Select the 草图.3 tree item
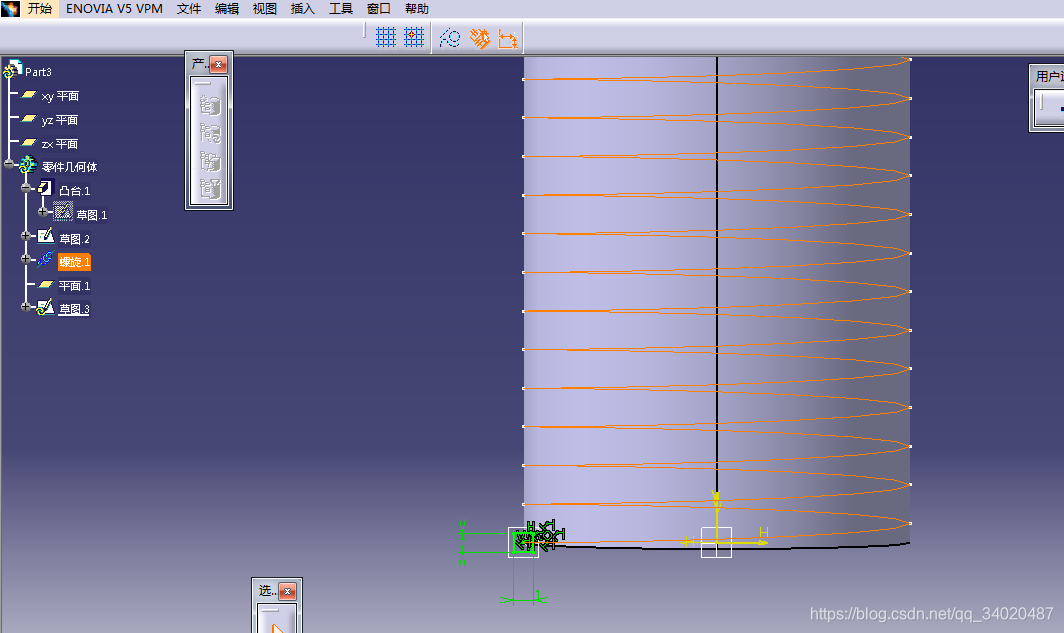 74,309
